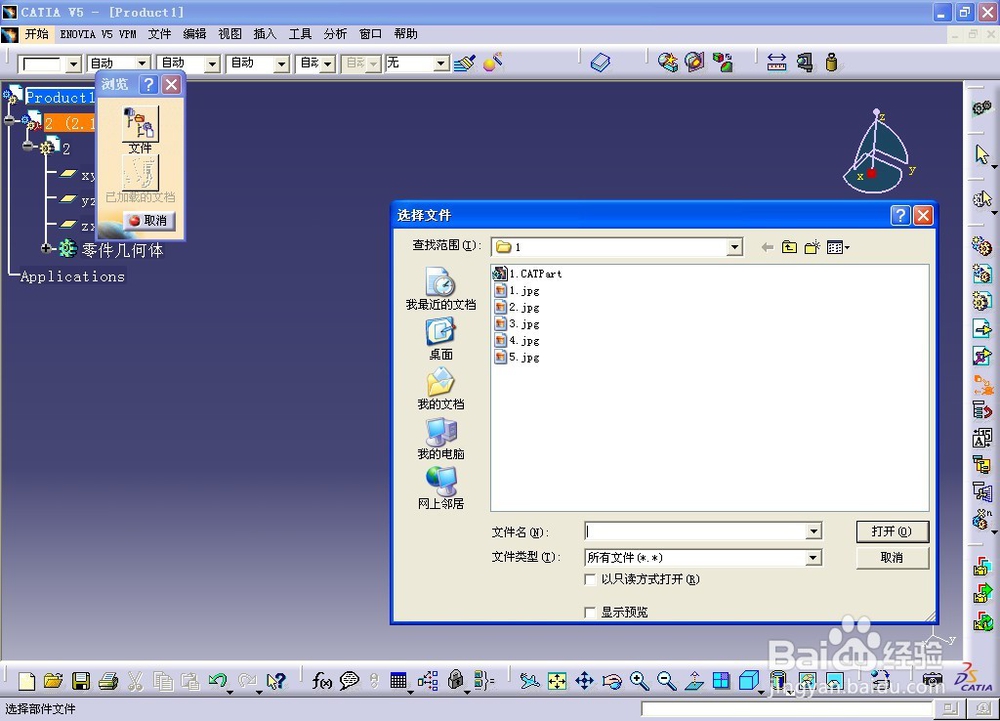The image size is (1000, 721).
Task: Click the Isometric view cube icon
Action: pos(749,681)
